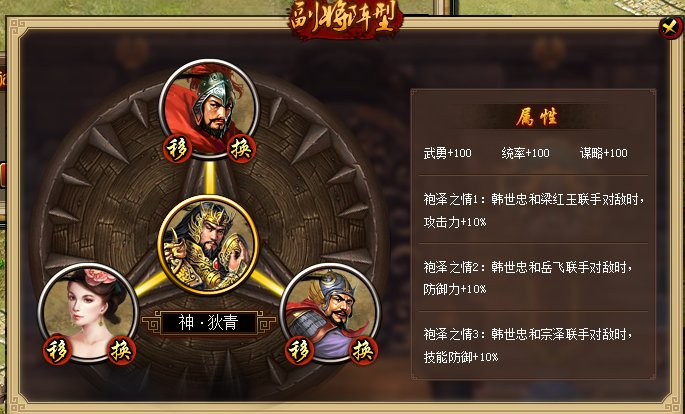Click the 神·狄青 name label
The width and height of the screenshot is (685, 414).
[x=209, y=324]
